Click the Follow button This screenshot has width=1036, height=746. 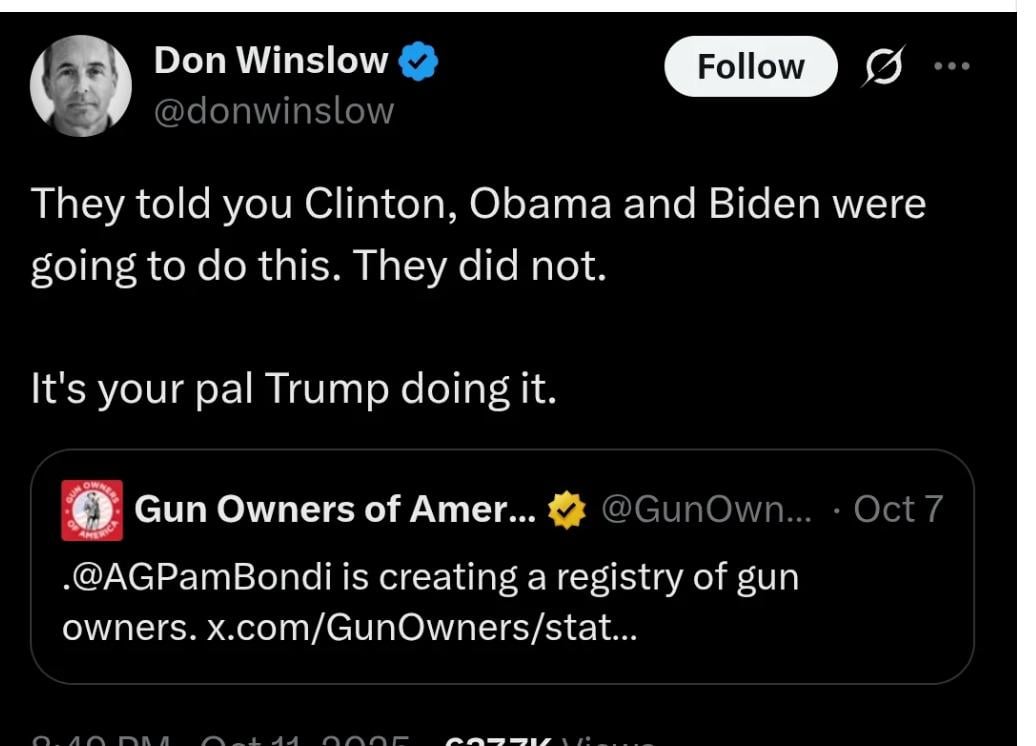point(750,67)
